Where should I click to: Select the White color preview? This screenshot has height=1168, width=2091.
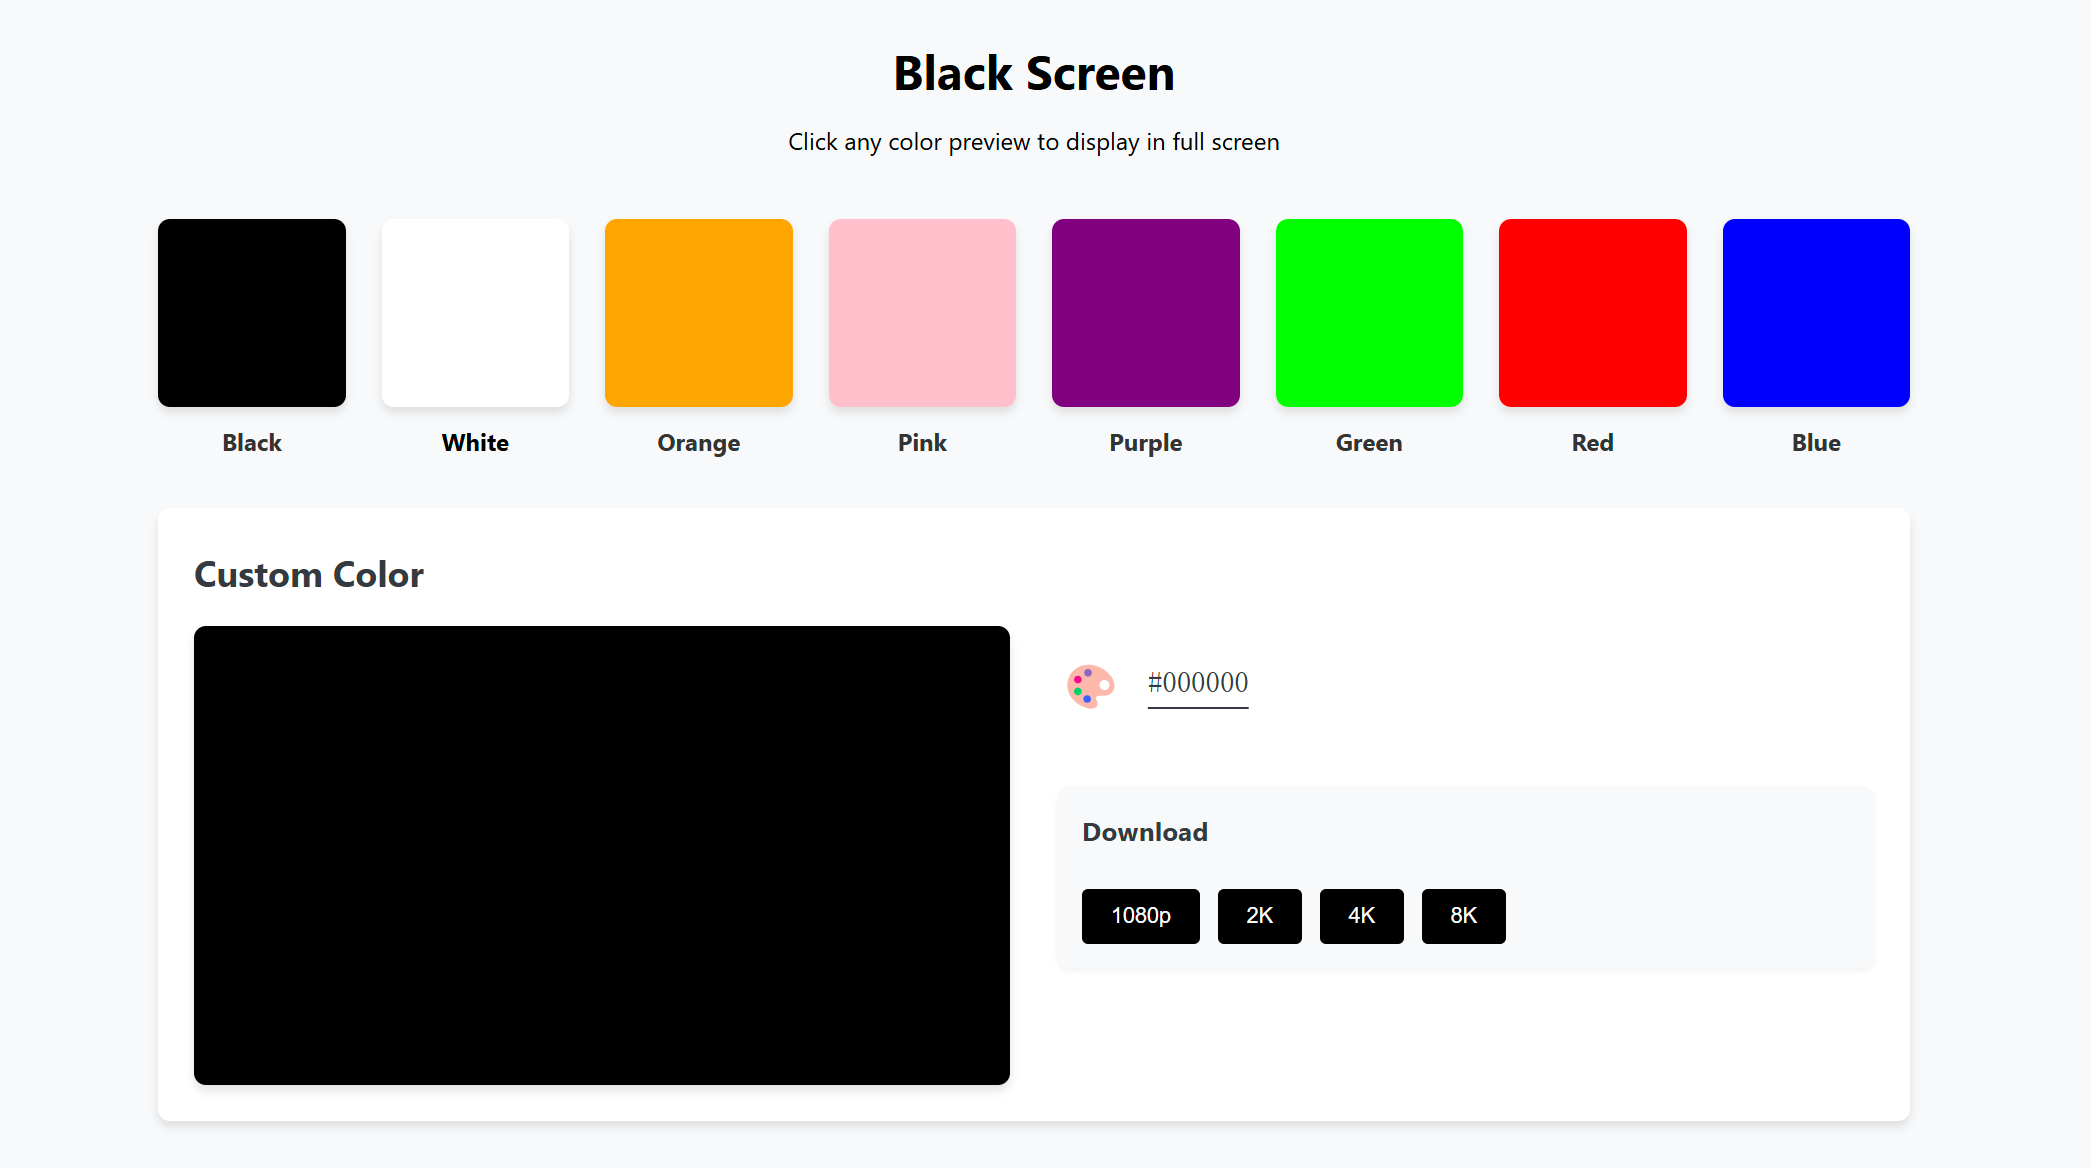tap(475, 312)
